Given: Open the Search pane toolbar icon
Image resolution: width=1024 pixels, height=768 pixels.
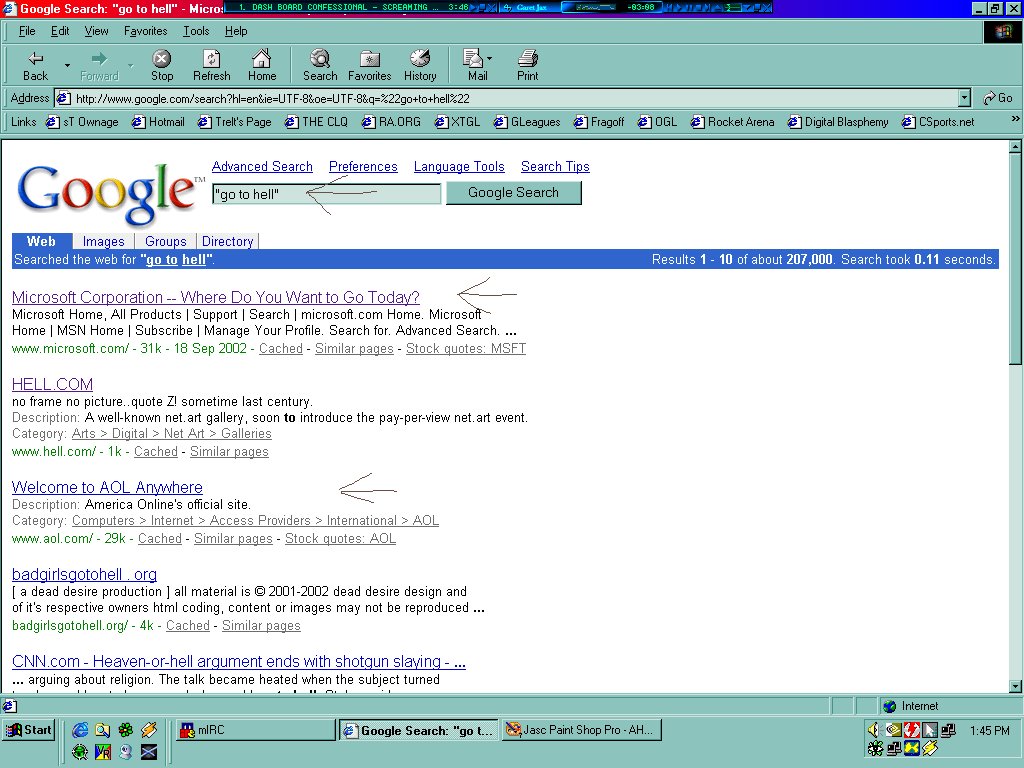Looking at the screenshot, I should pyautogui.click(x=320, y=65).
